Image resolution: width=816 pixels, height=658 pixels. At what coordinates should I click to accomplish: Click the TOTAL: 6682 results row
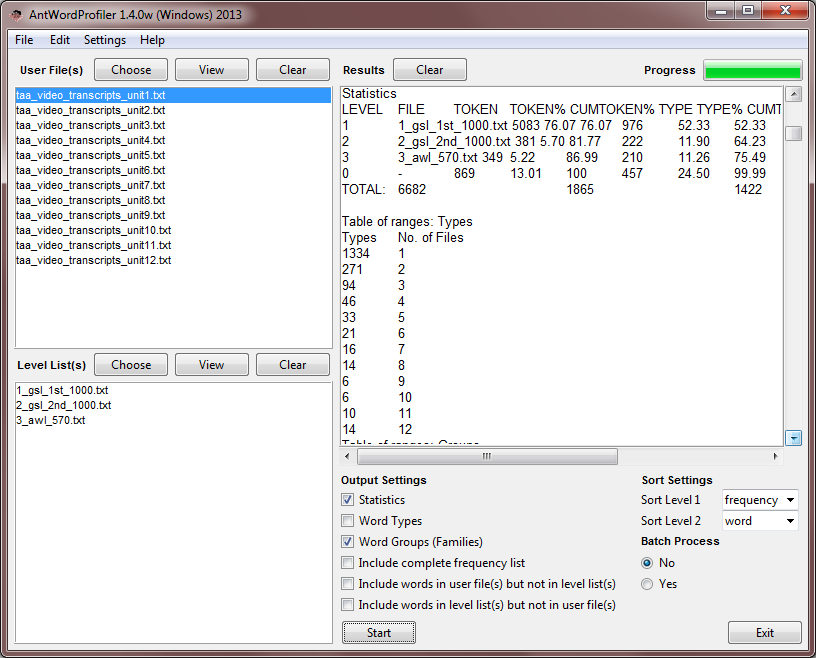(x=562, y=189)
